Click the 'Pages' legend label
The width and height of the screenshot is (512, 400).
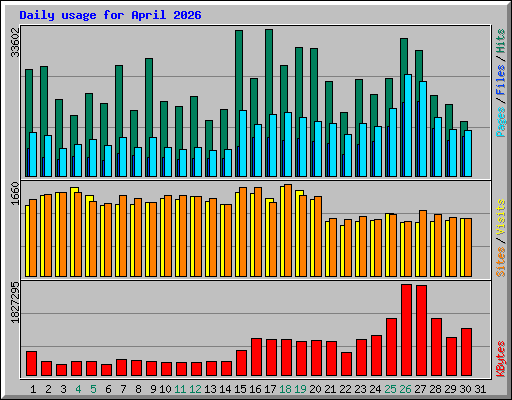tap(501, 122)
